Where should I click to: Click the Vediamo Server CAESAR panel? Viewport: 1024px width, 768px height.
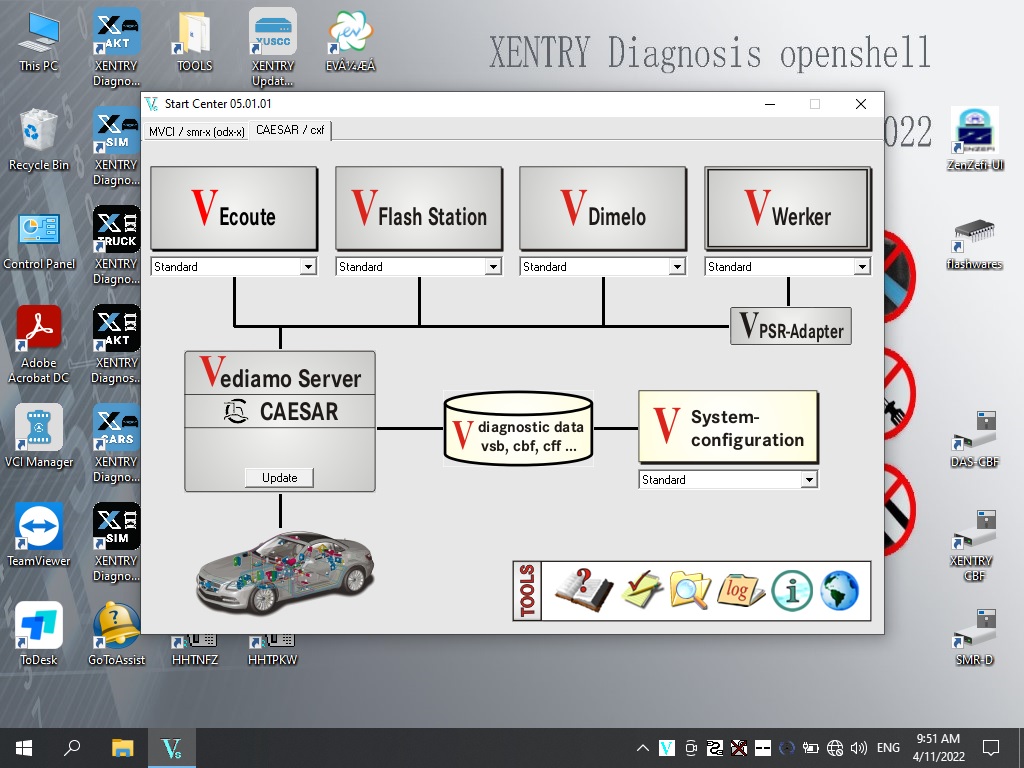[x=280, y=421]
